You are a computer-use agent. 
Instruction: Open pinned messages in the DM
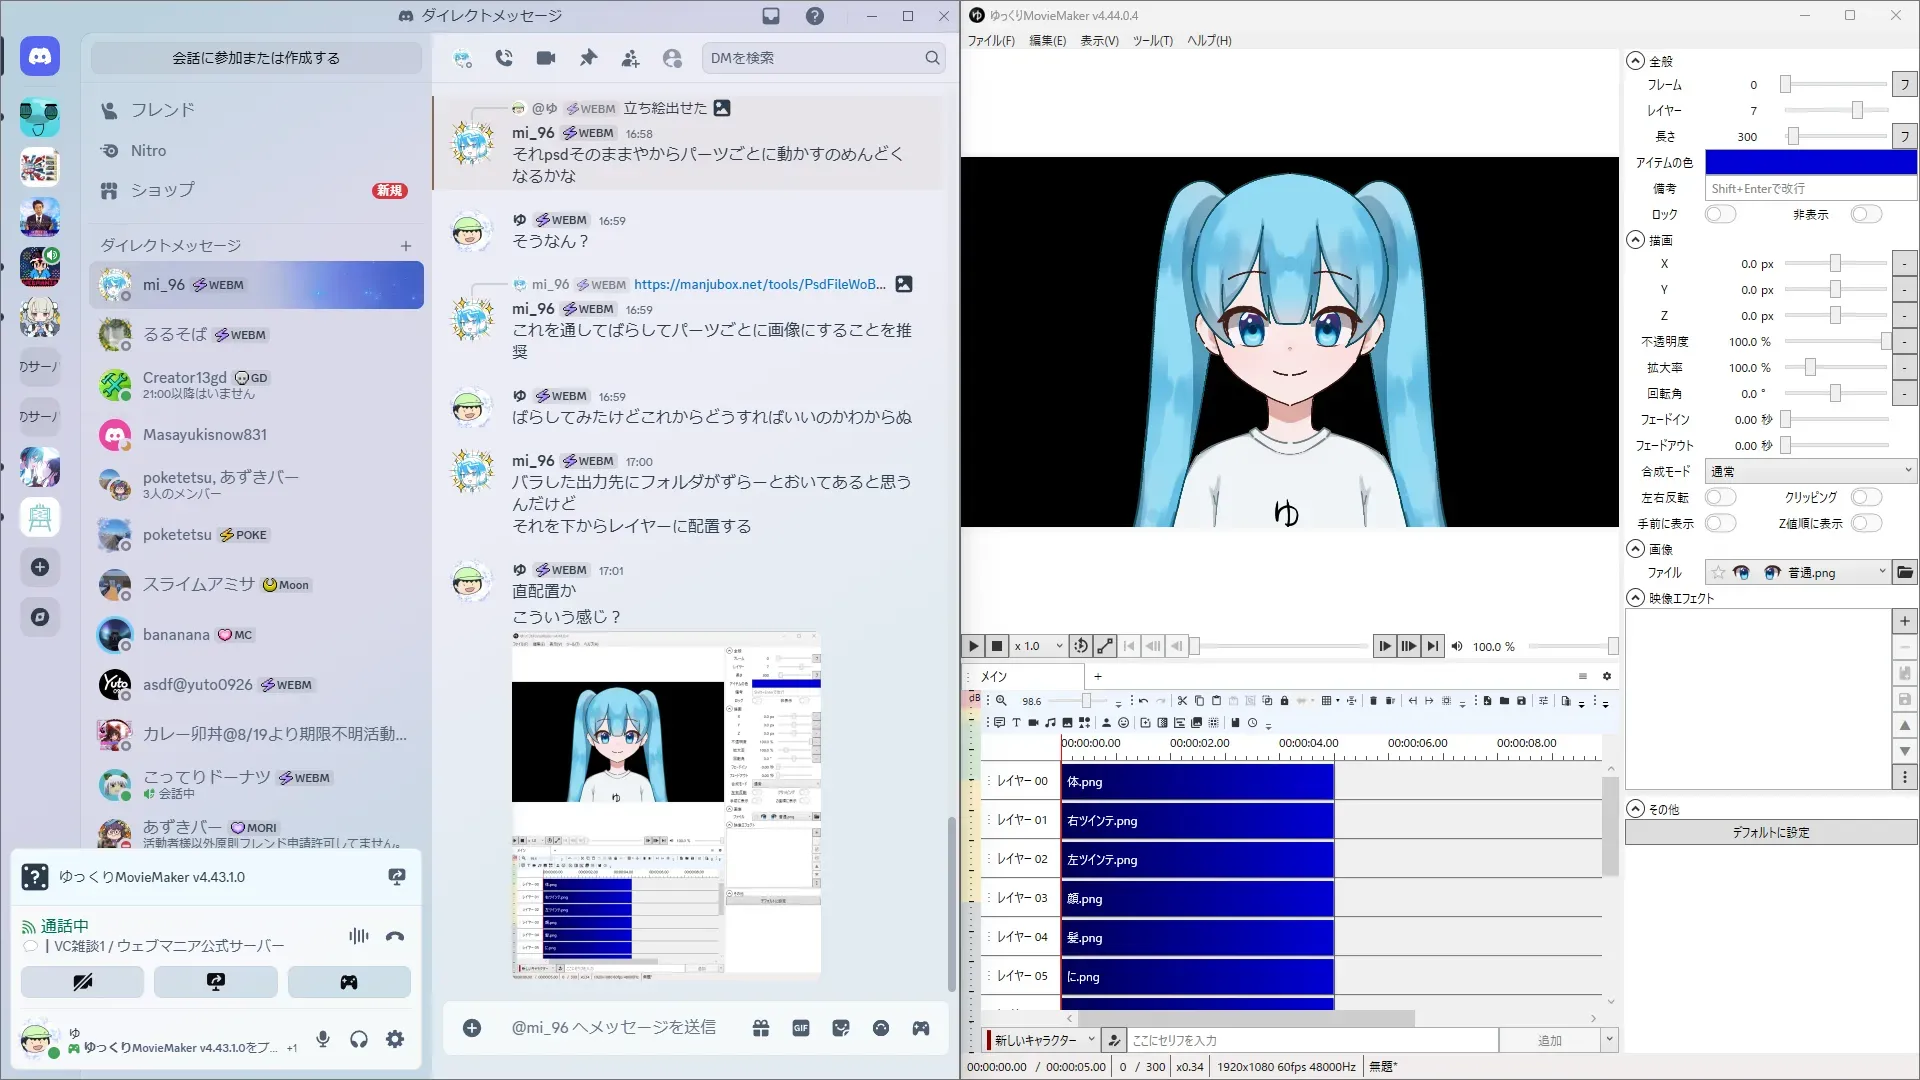click(588, 58)
